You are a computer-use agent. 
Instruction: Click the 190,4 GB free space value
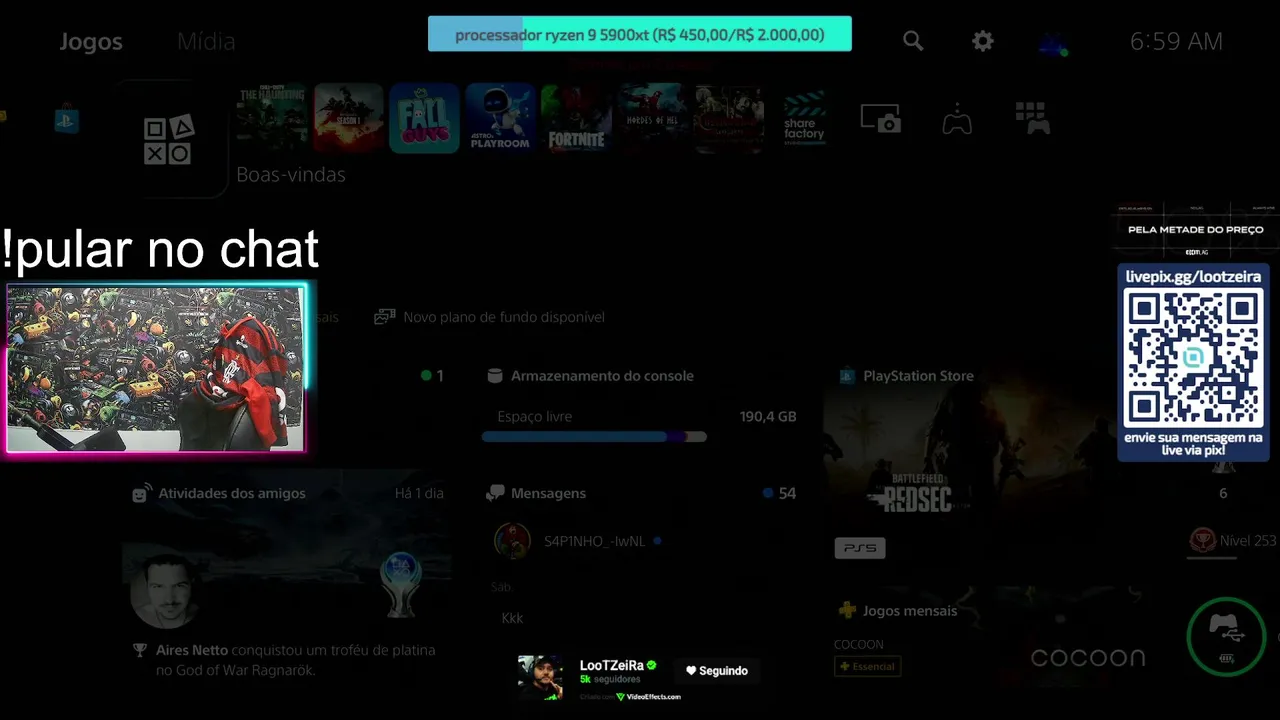click(768, 416)
